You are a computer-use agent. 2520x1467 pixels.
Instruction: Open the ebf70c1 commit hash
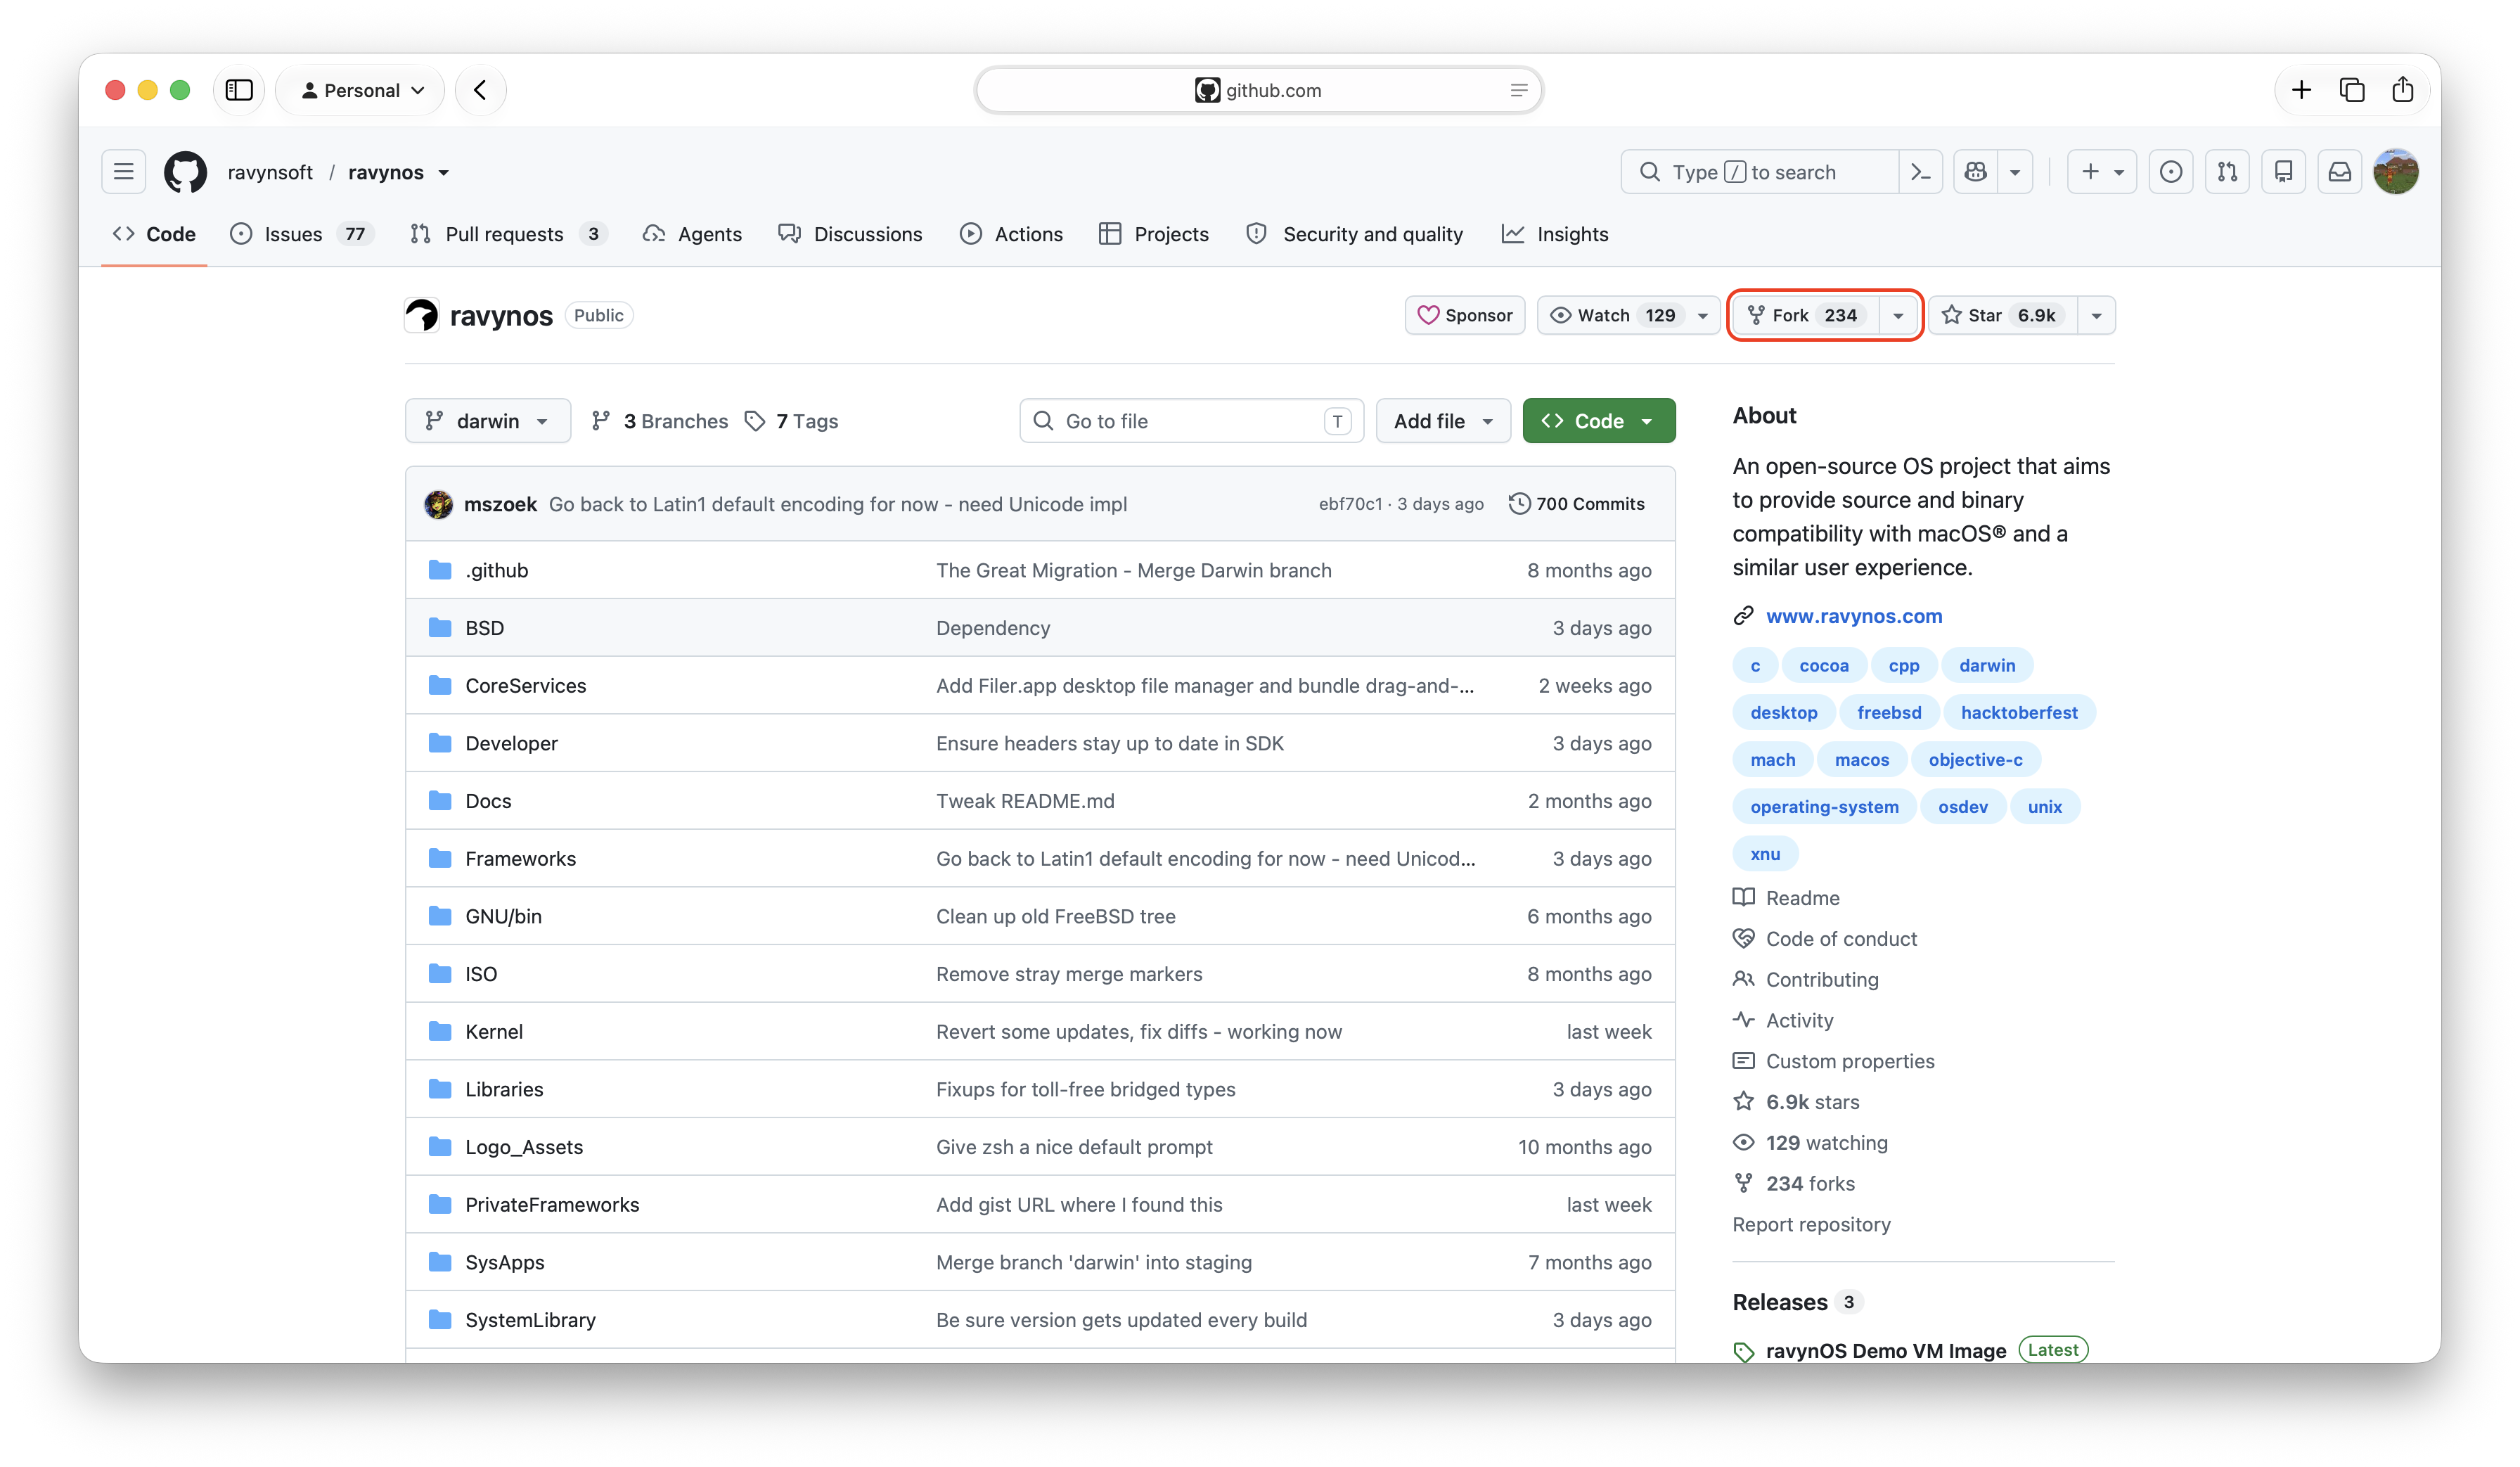tap(1350, 504)
